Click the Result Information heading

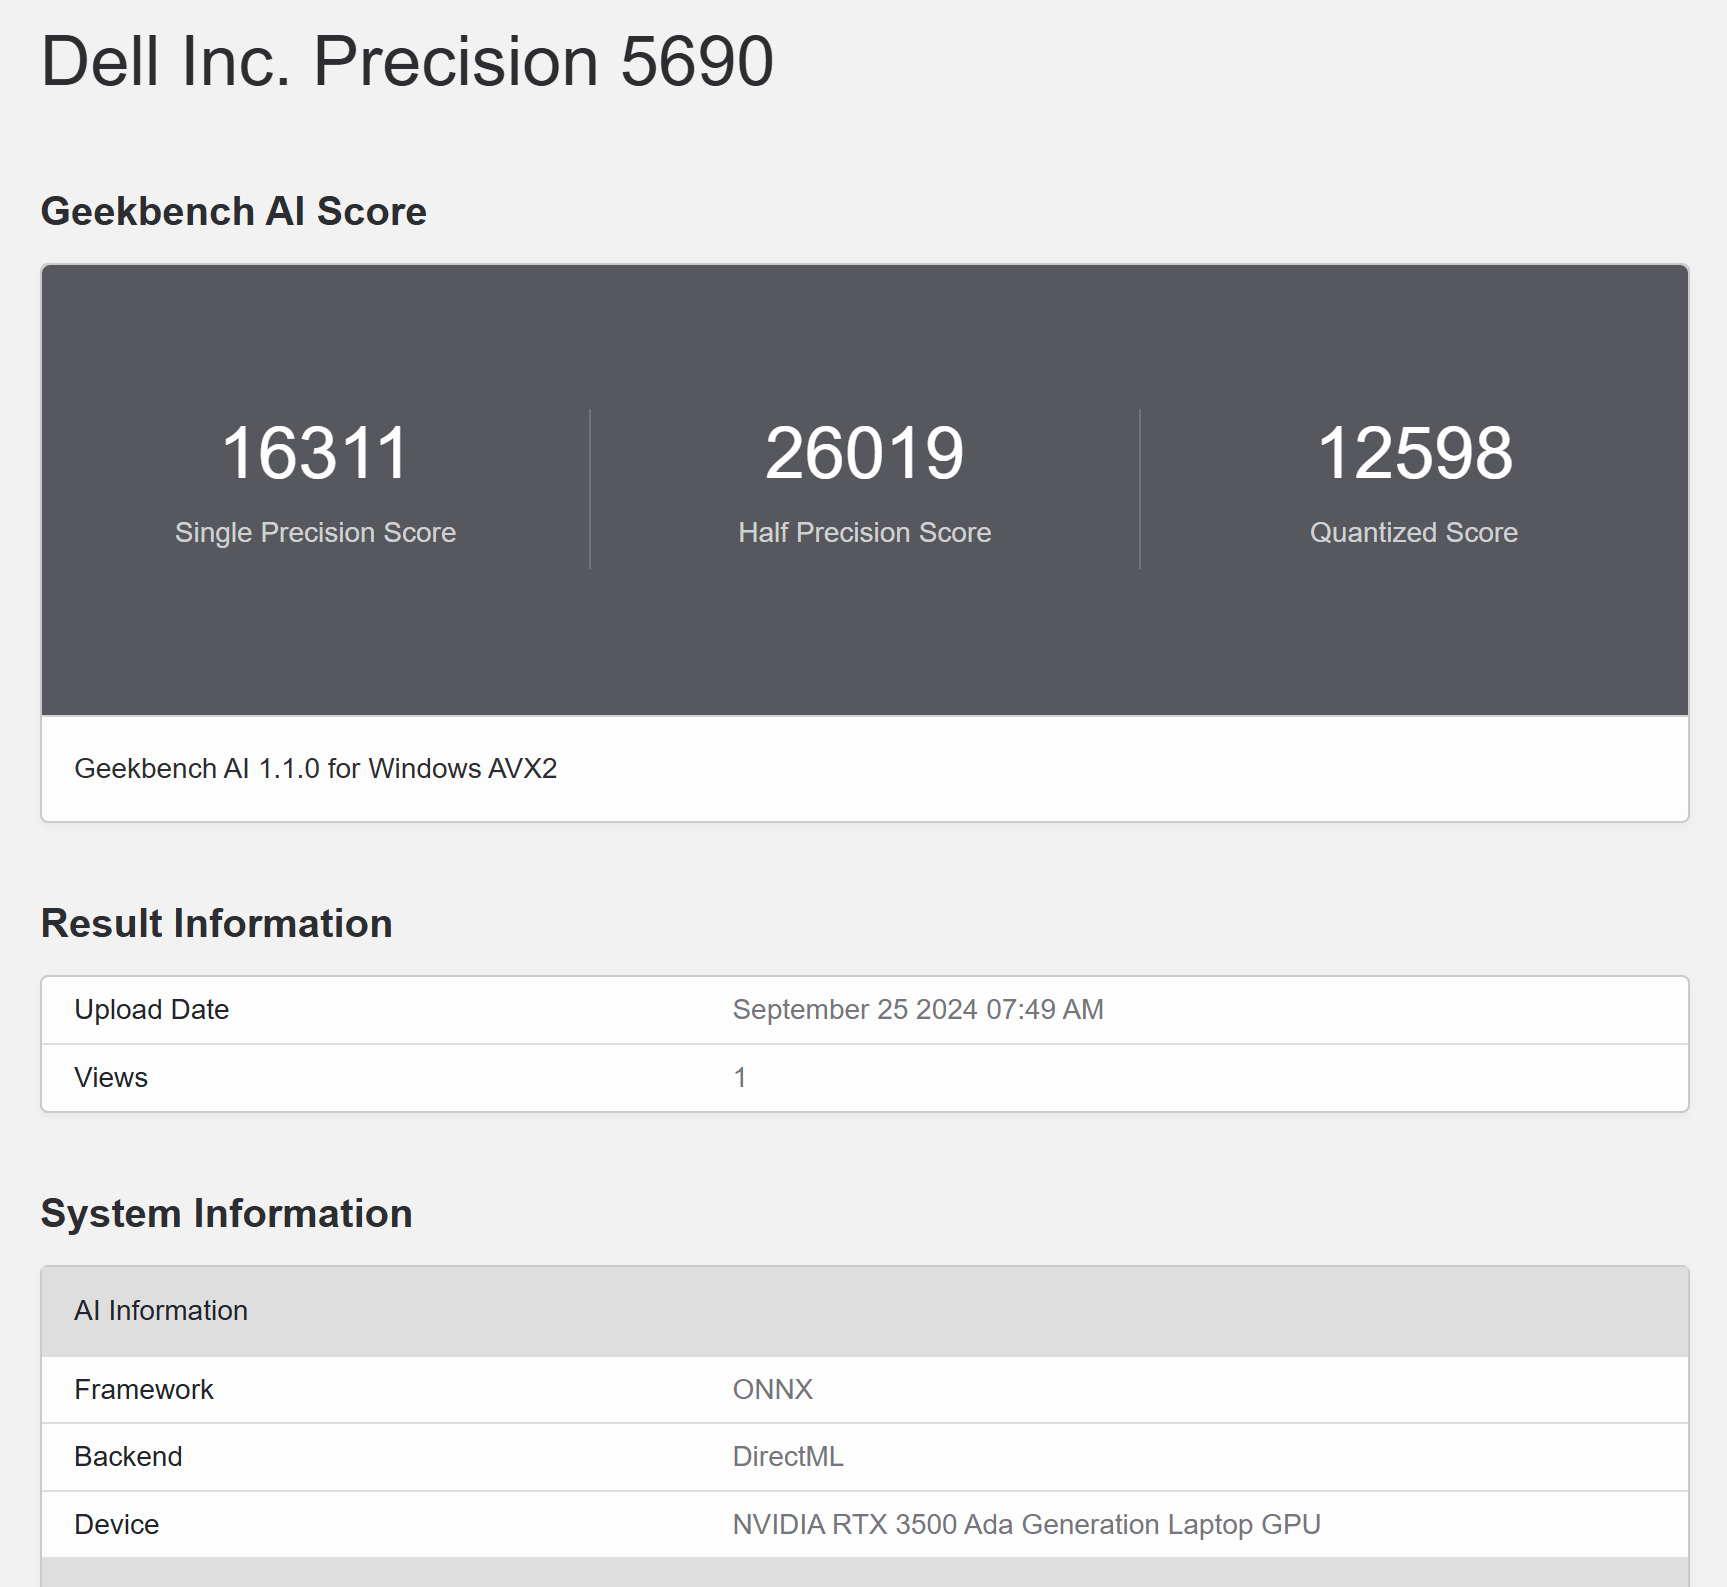coord(217,924)
